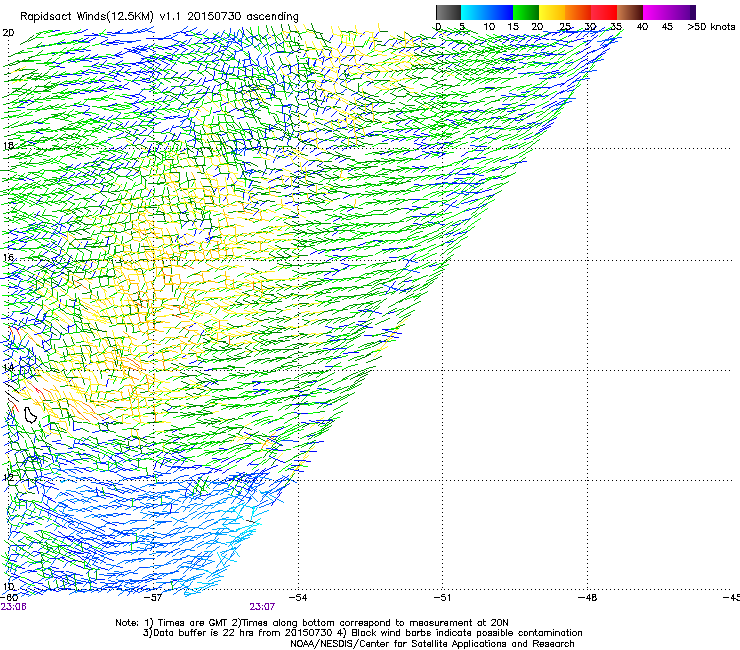Click the 'Rapidscat Winds(12.5KM)' title text

pos(87,17)
